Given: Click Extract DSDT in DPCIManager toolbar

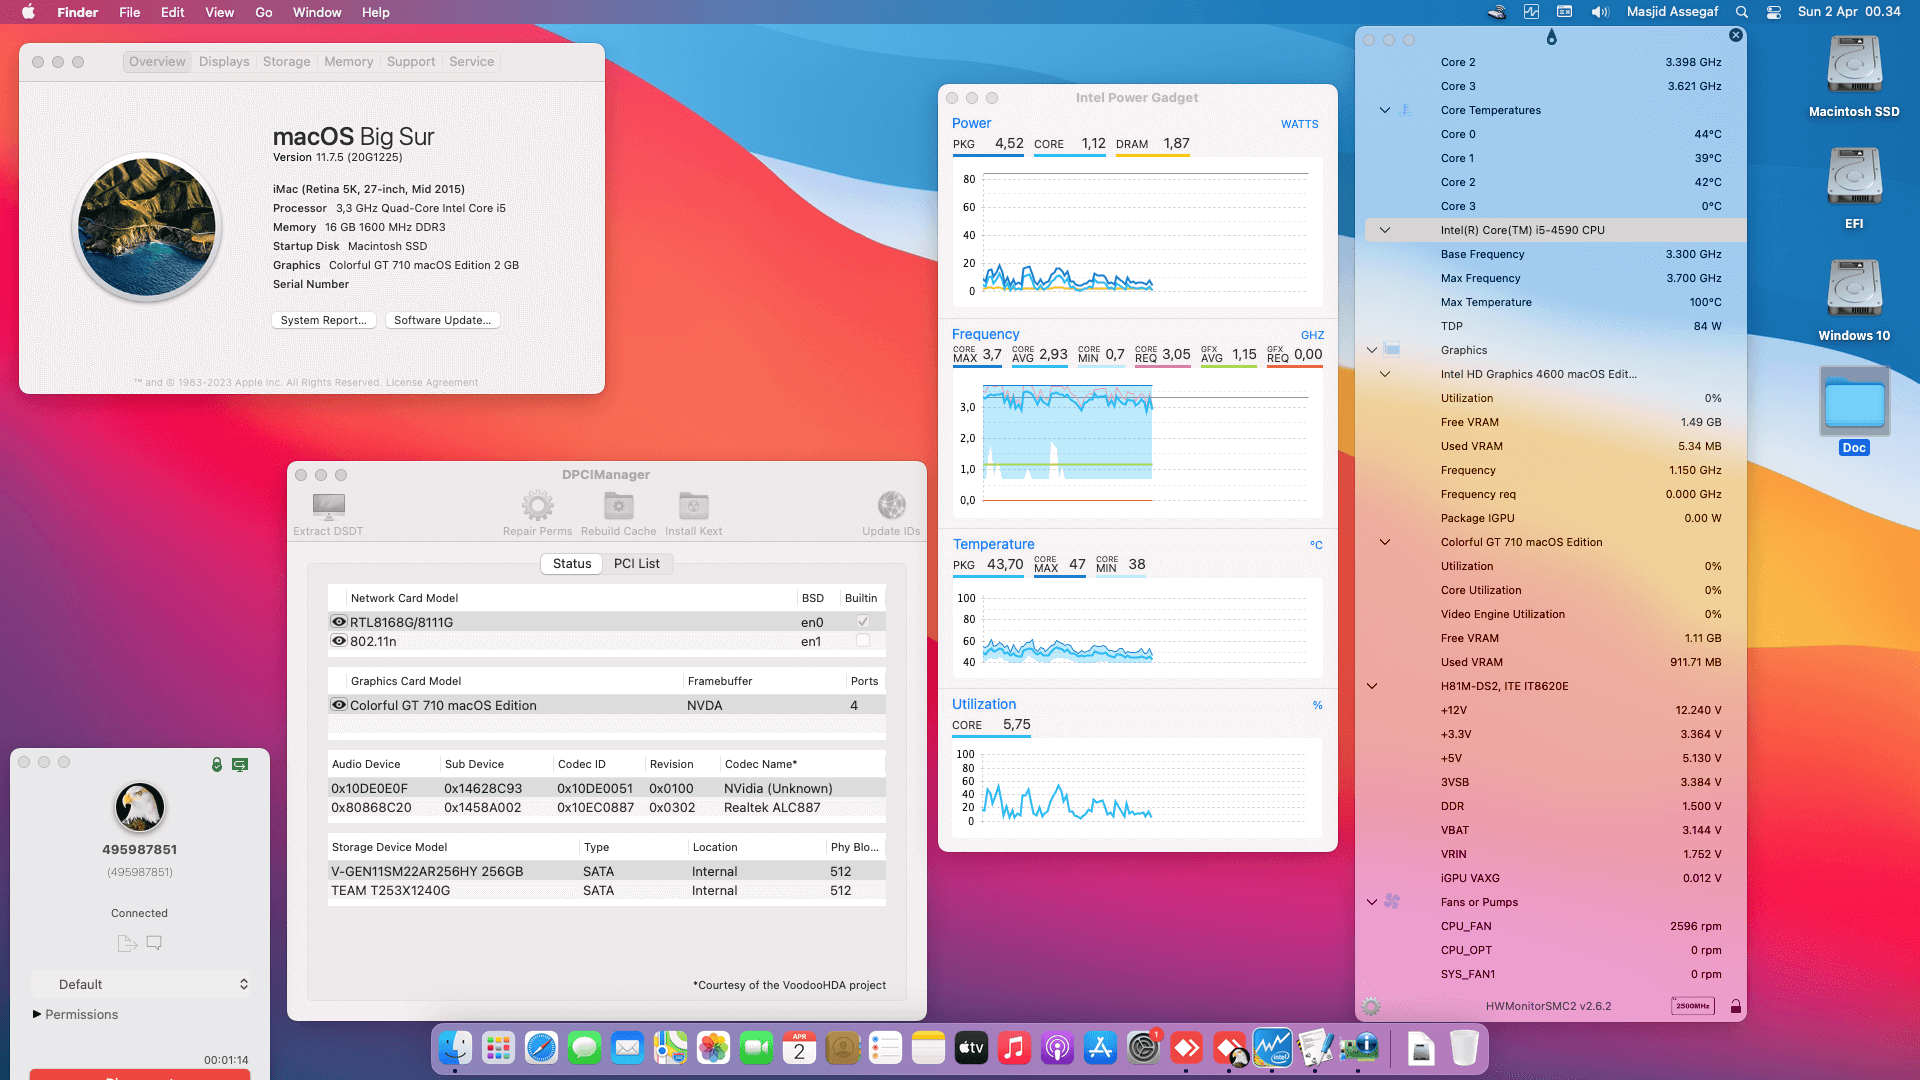Looking at the screenshot, I should 328,514.
